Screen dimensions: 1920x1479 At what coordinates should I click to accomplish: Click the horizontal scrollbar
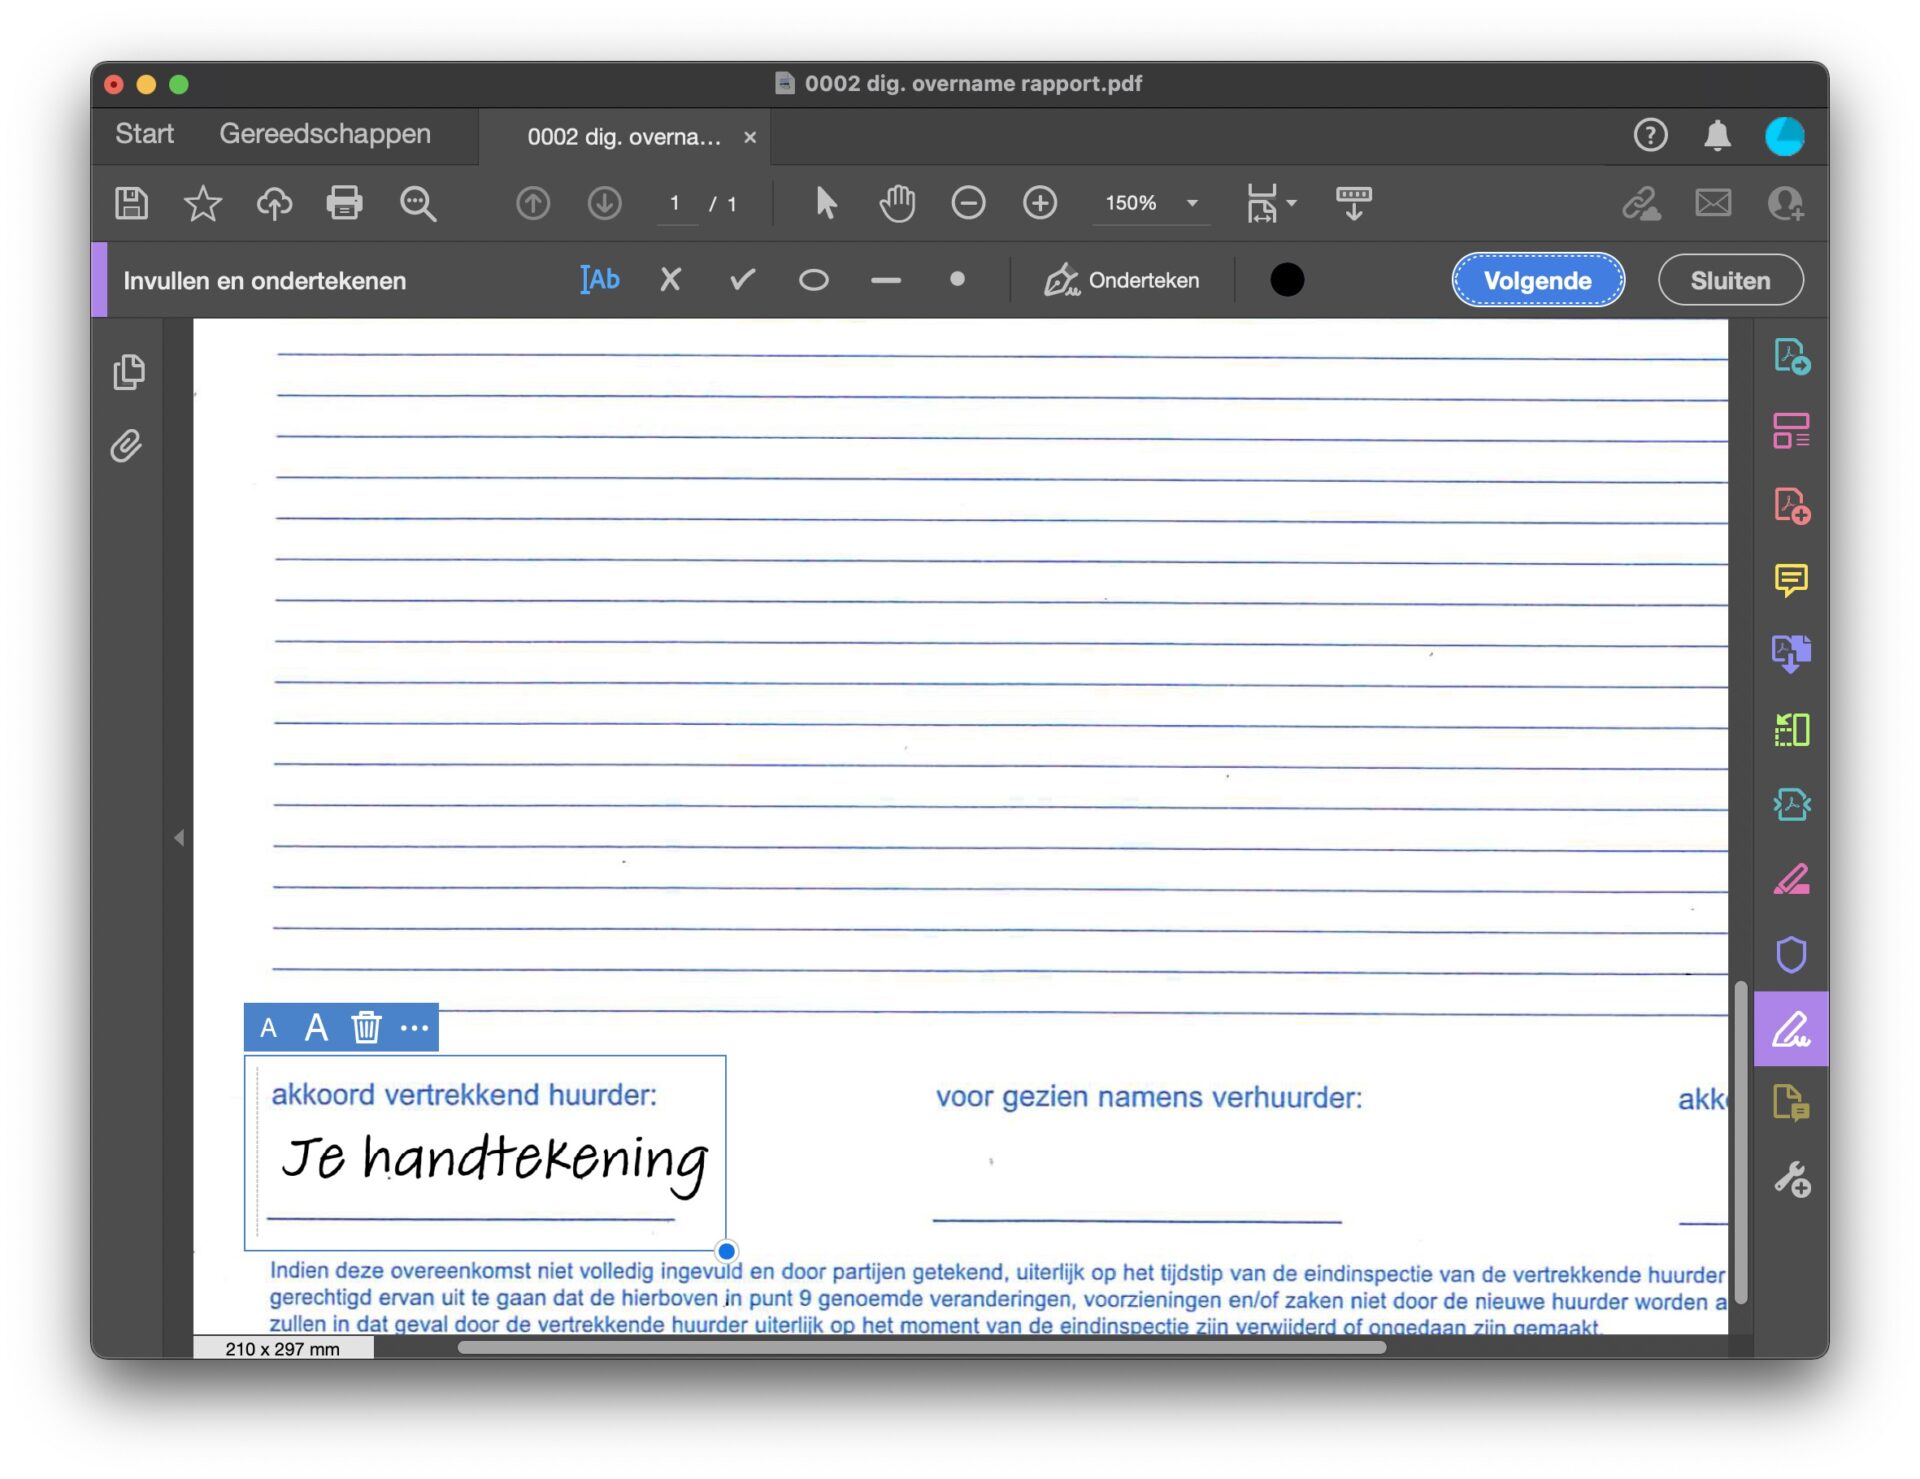(x=922, y=1347)
